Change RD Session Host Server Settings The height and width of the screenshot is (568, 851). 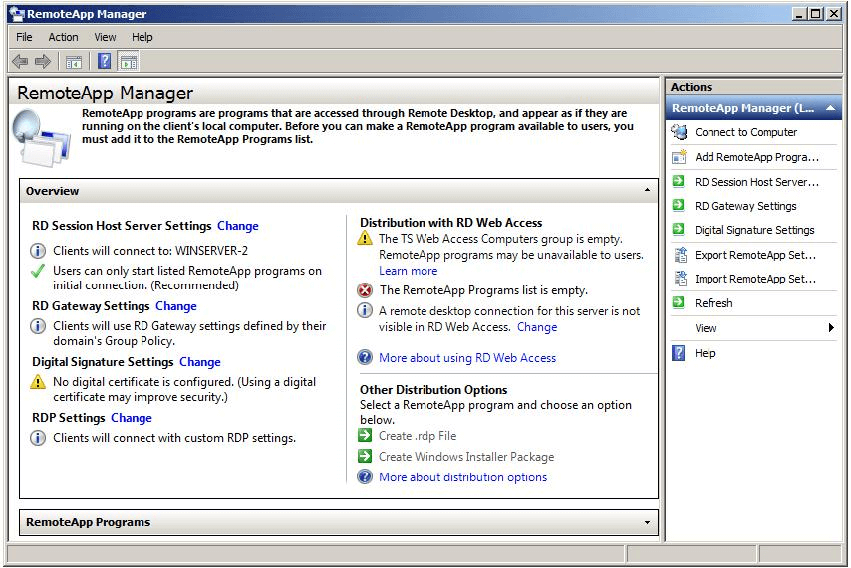pos(237,226)
